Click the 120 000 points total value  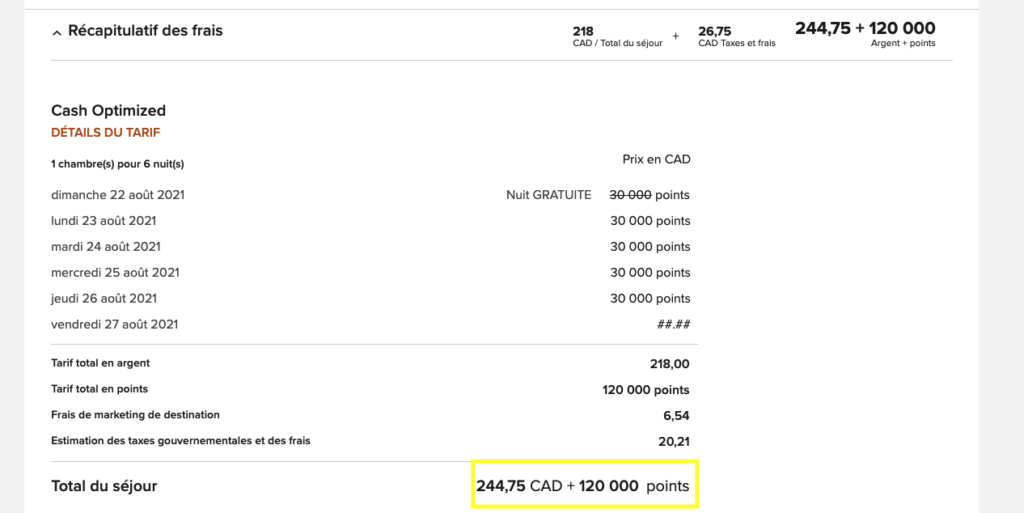(646, 390)
